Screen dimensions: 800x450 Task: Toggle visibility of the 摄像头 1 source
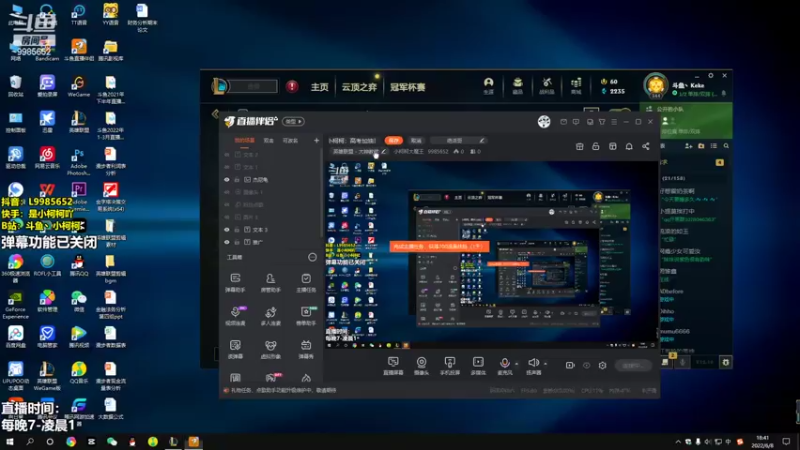click(227, 192)
